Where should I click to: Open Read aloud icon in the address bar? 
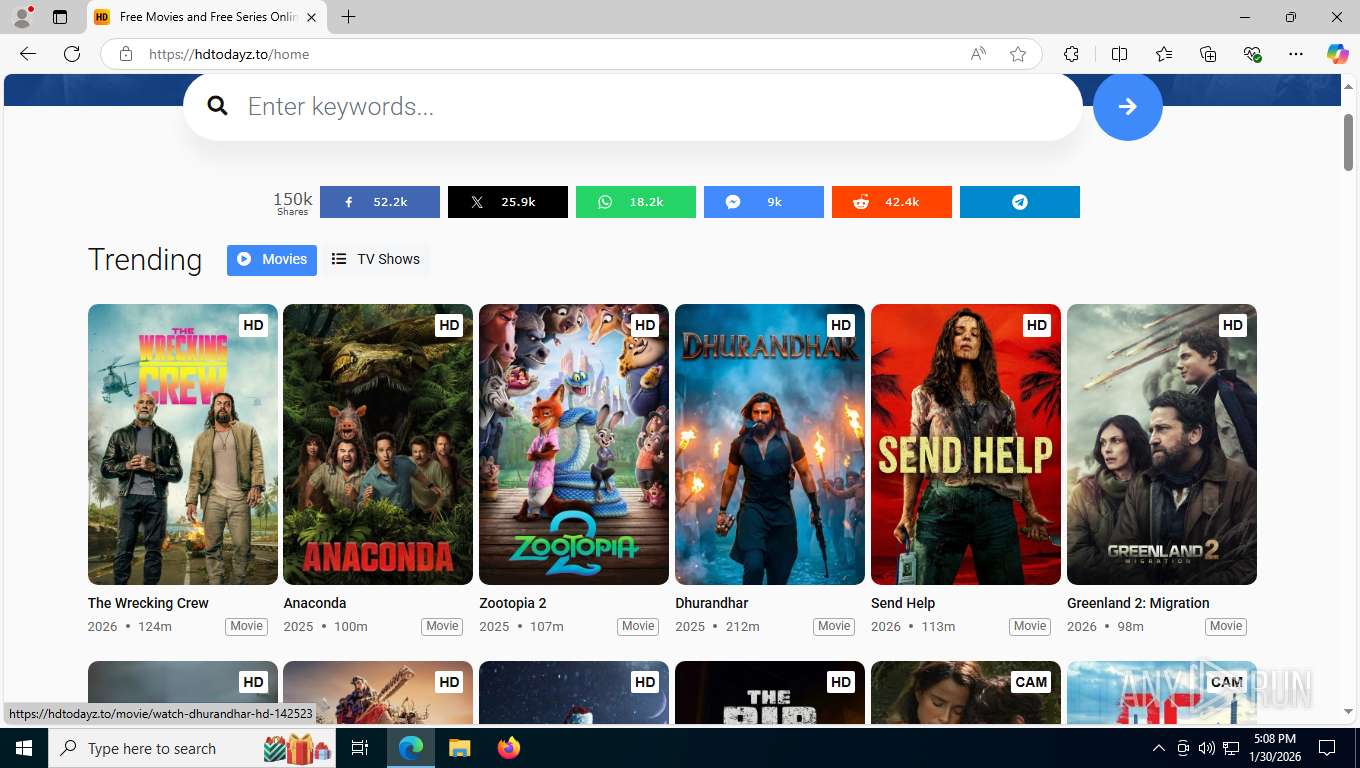pos(978,54)
